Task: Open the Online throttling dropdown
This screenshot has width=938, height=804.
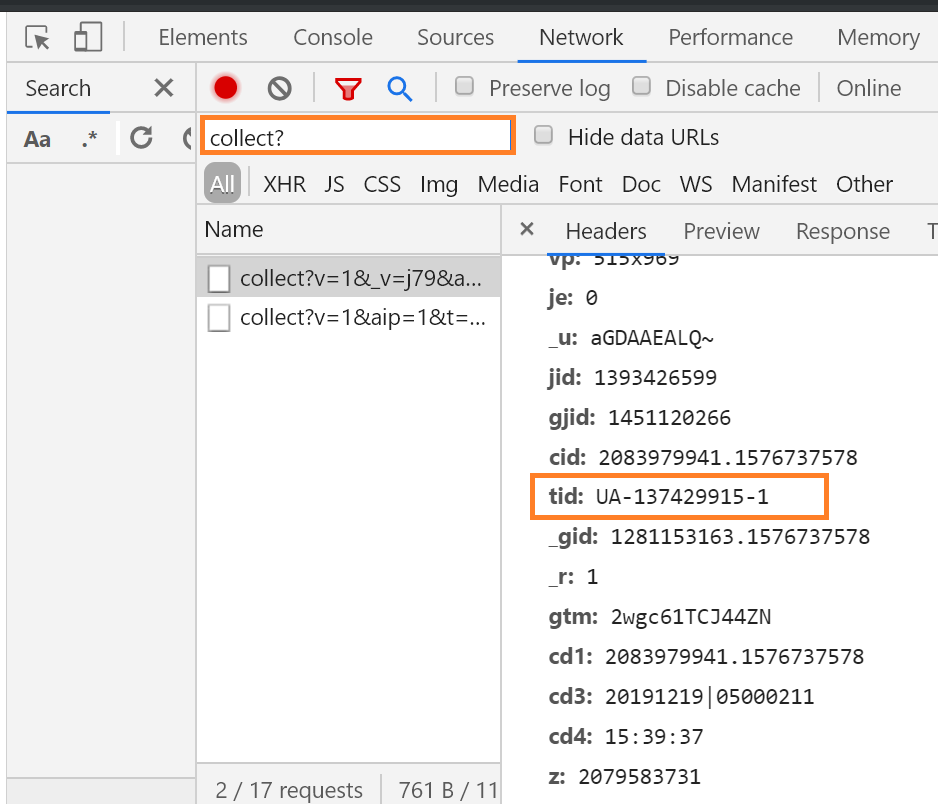Action: point(868,88)
